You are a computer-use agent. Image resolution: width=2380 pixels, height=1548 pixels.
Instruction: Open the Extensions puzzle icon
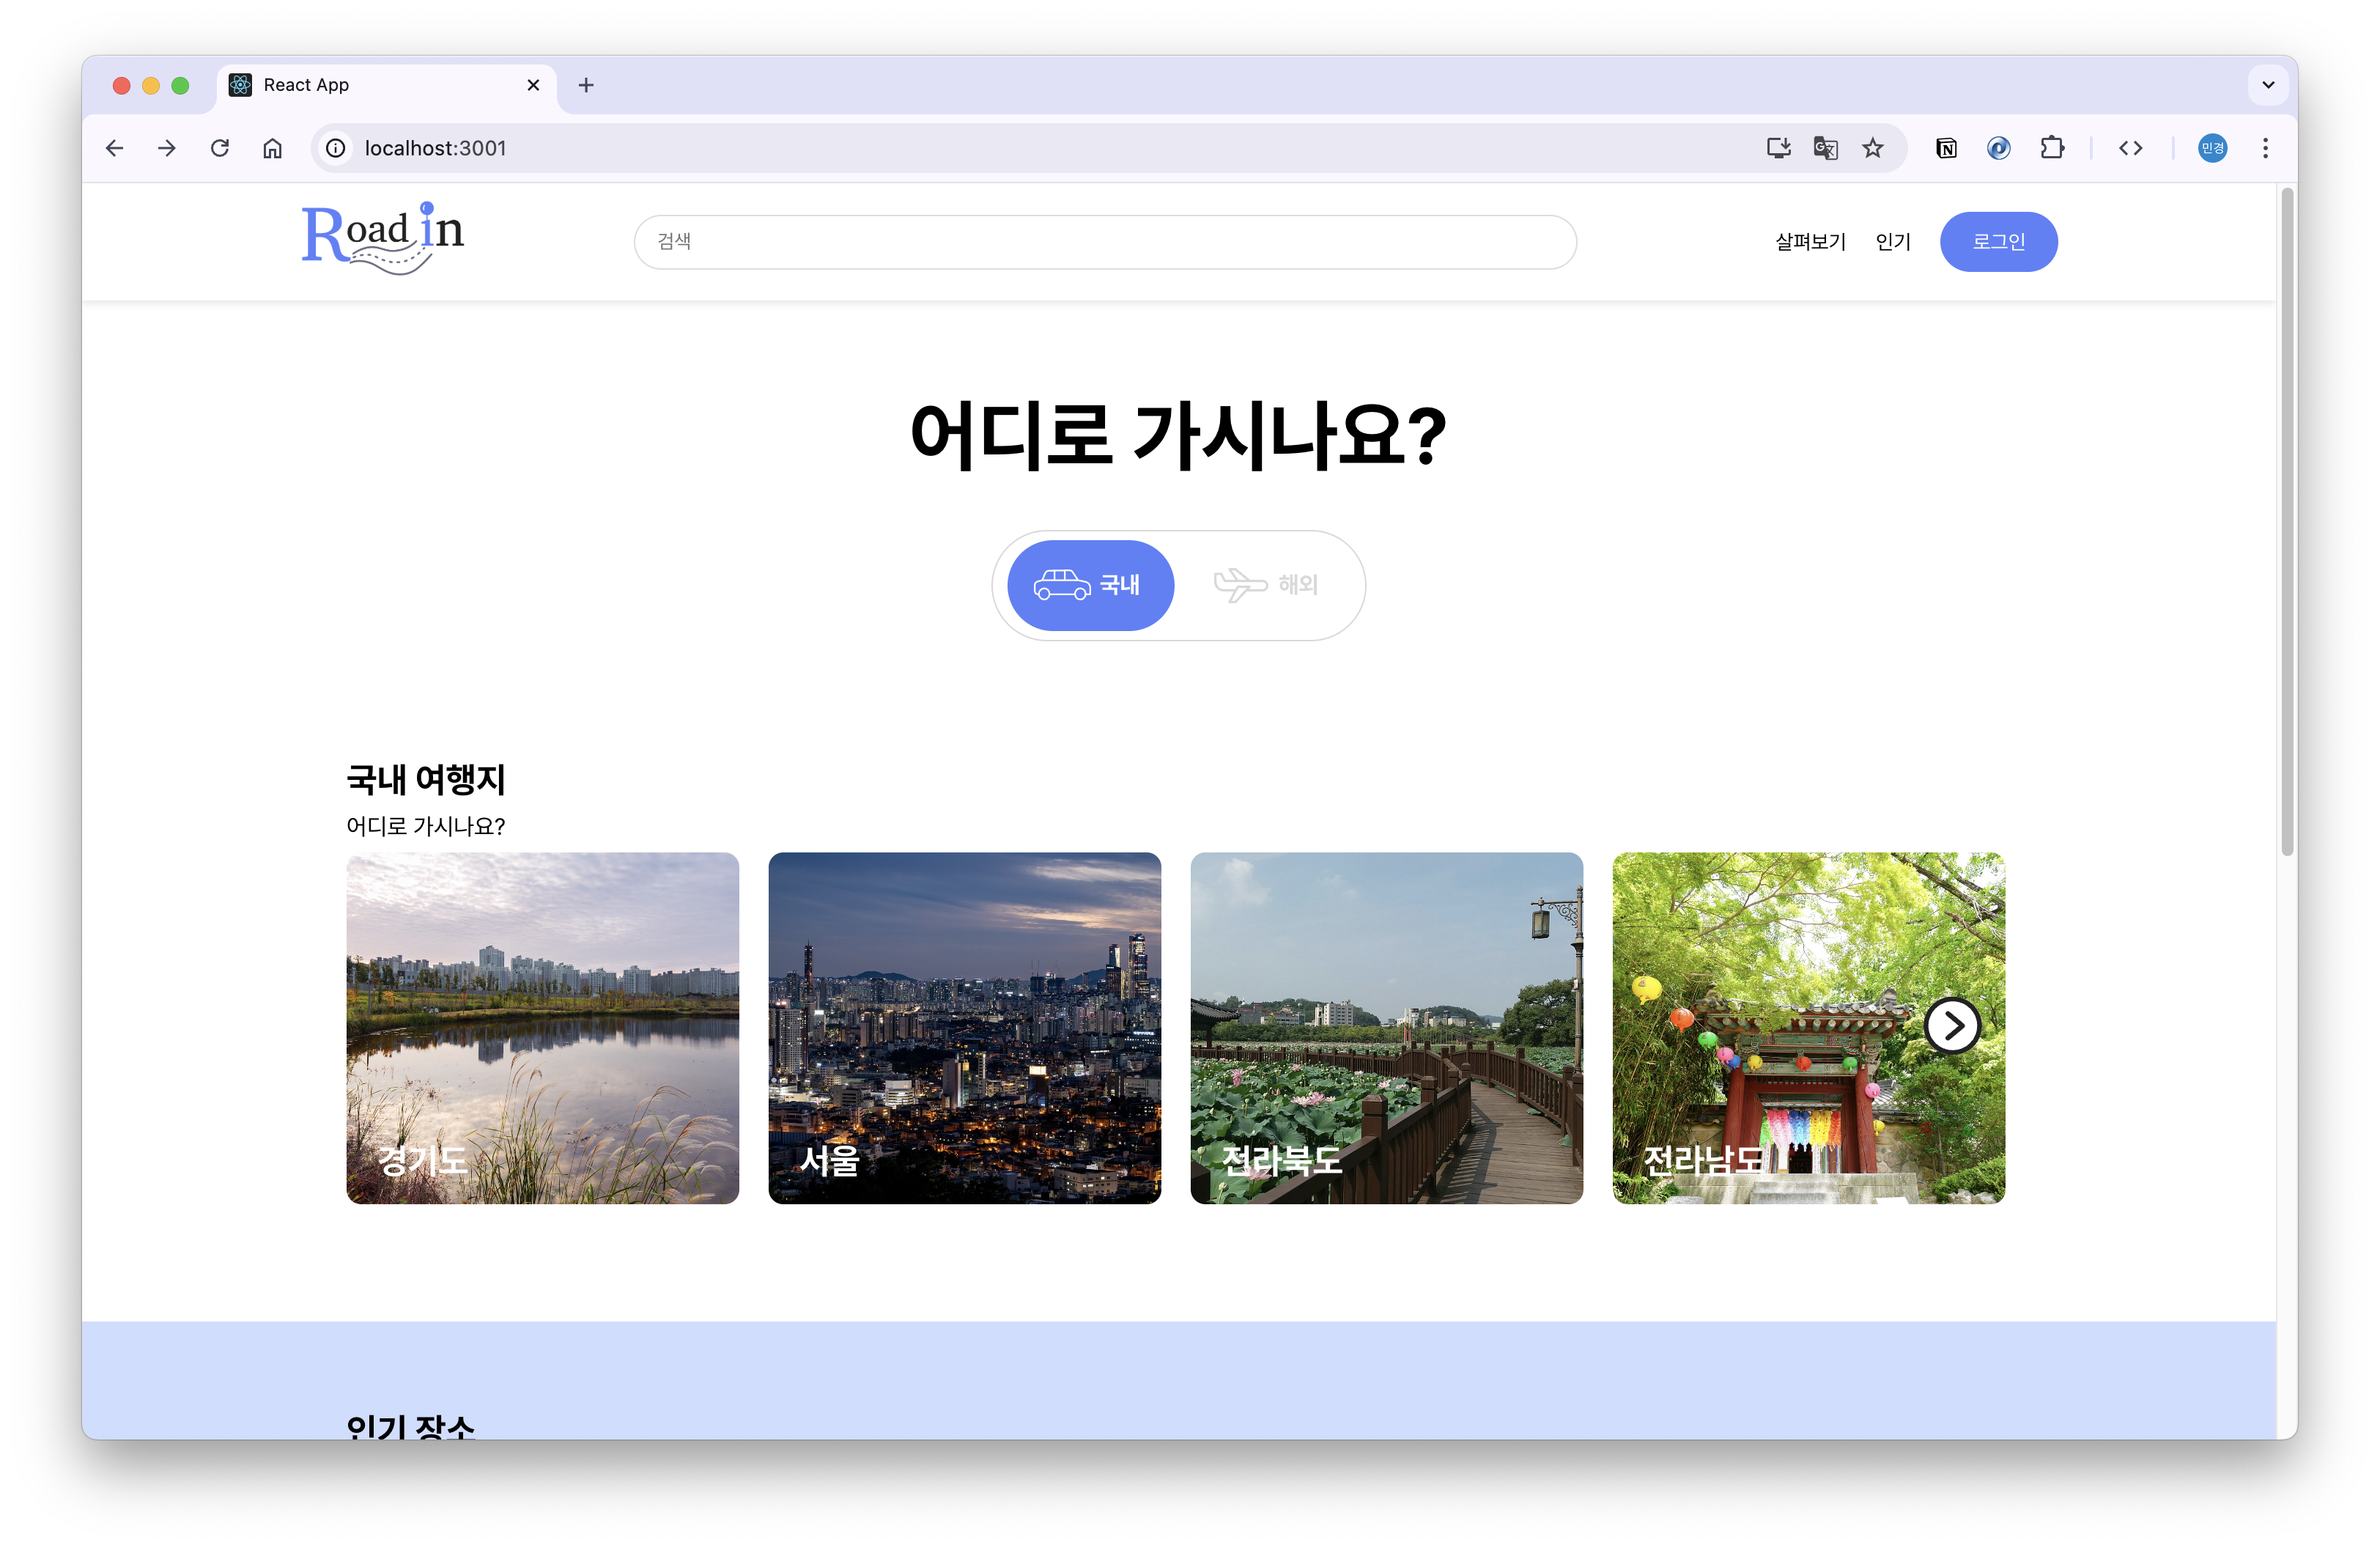click(2051, 148)
